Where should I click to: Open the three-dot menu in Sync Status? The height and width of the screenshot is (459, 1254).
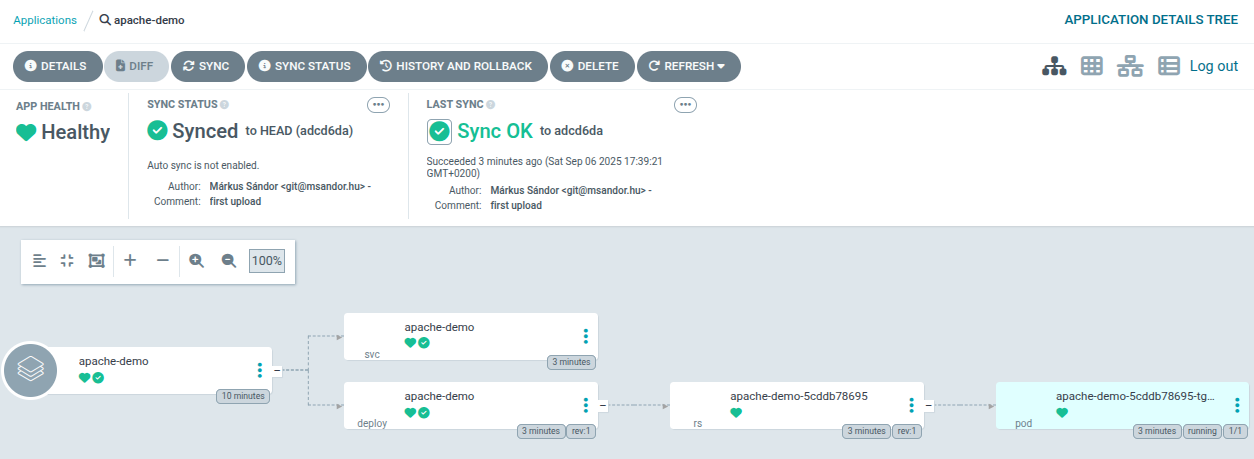click(379, 105)
